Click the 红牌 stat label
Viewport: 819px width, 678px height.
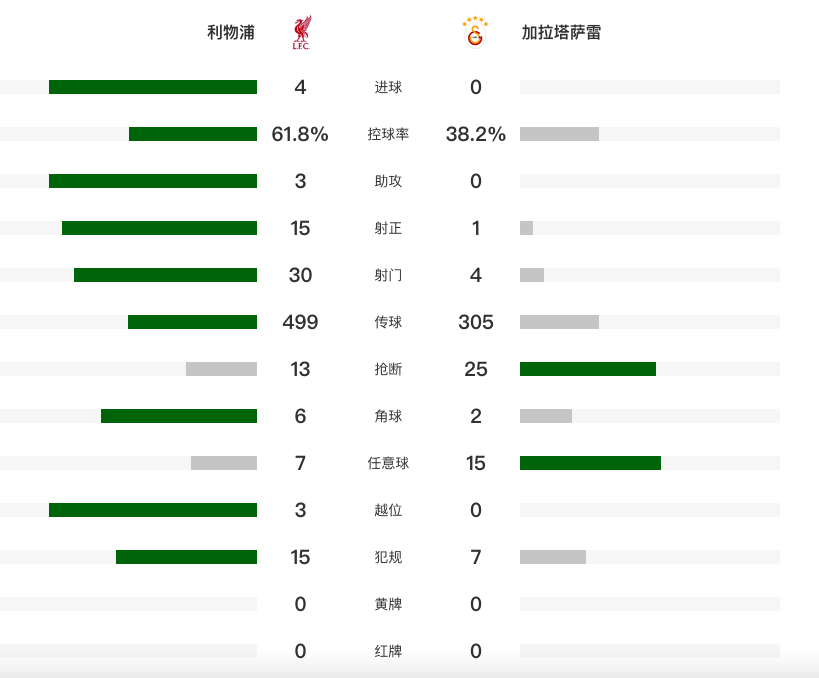pyautogui.click(x=388, y=651)
